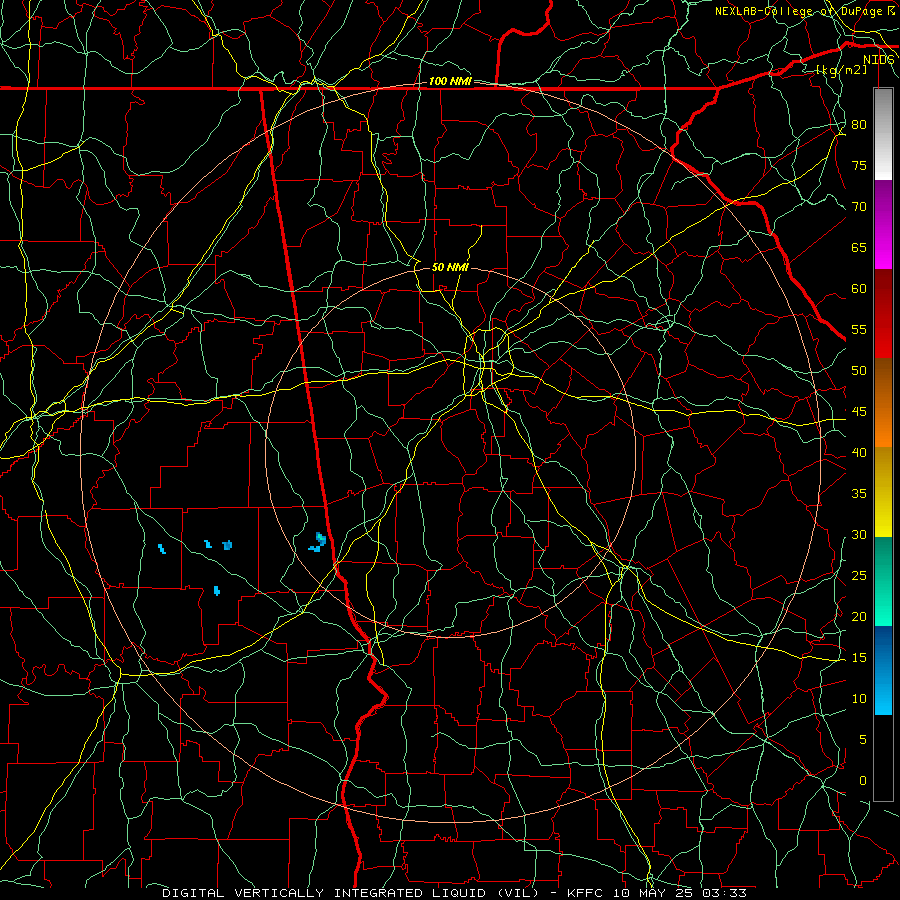The width and height of the screenshot is (900, 900).
Task: Click the largest blue echo beside the thick state line
Action: 319,541
